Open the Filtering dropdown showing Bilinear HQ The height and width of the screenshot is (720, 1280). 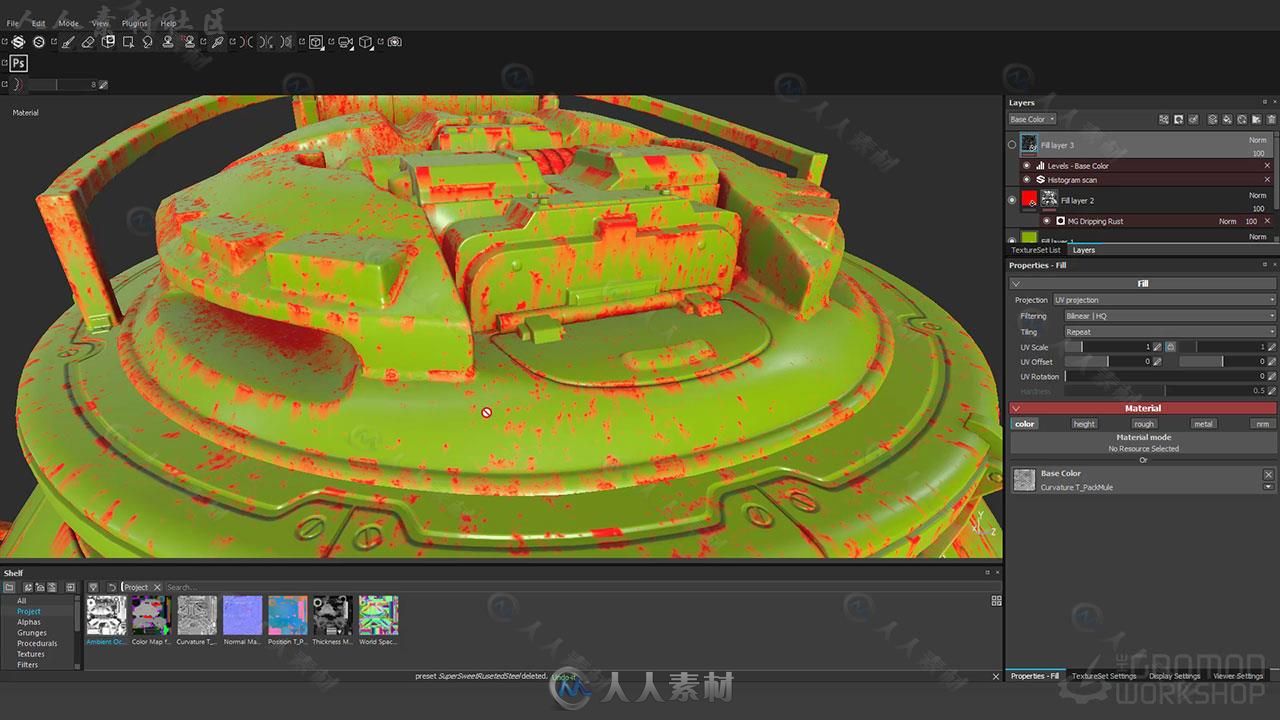coord(1170,316)
